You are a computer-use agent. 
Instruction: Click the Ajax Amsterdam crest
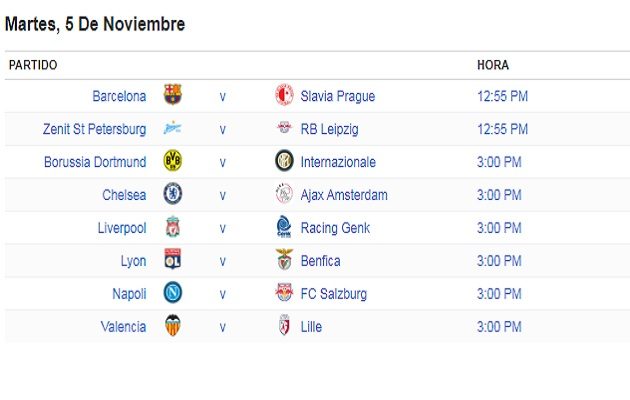284,195
